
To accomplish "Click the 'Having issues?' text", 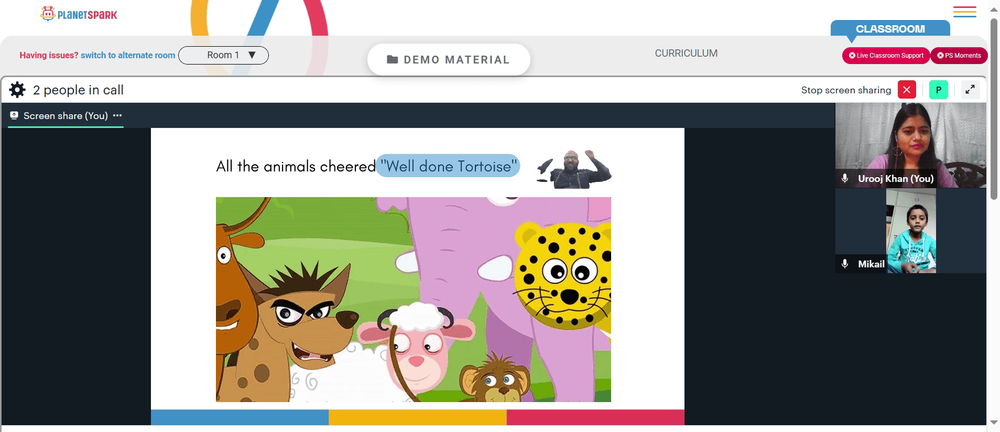I will click(49, 55).
